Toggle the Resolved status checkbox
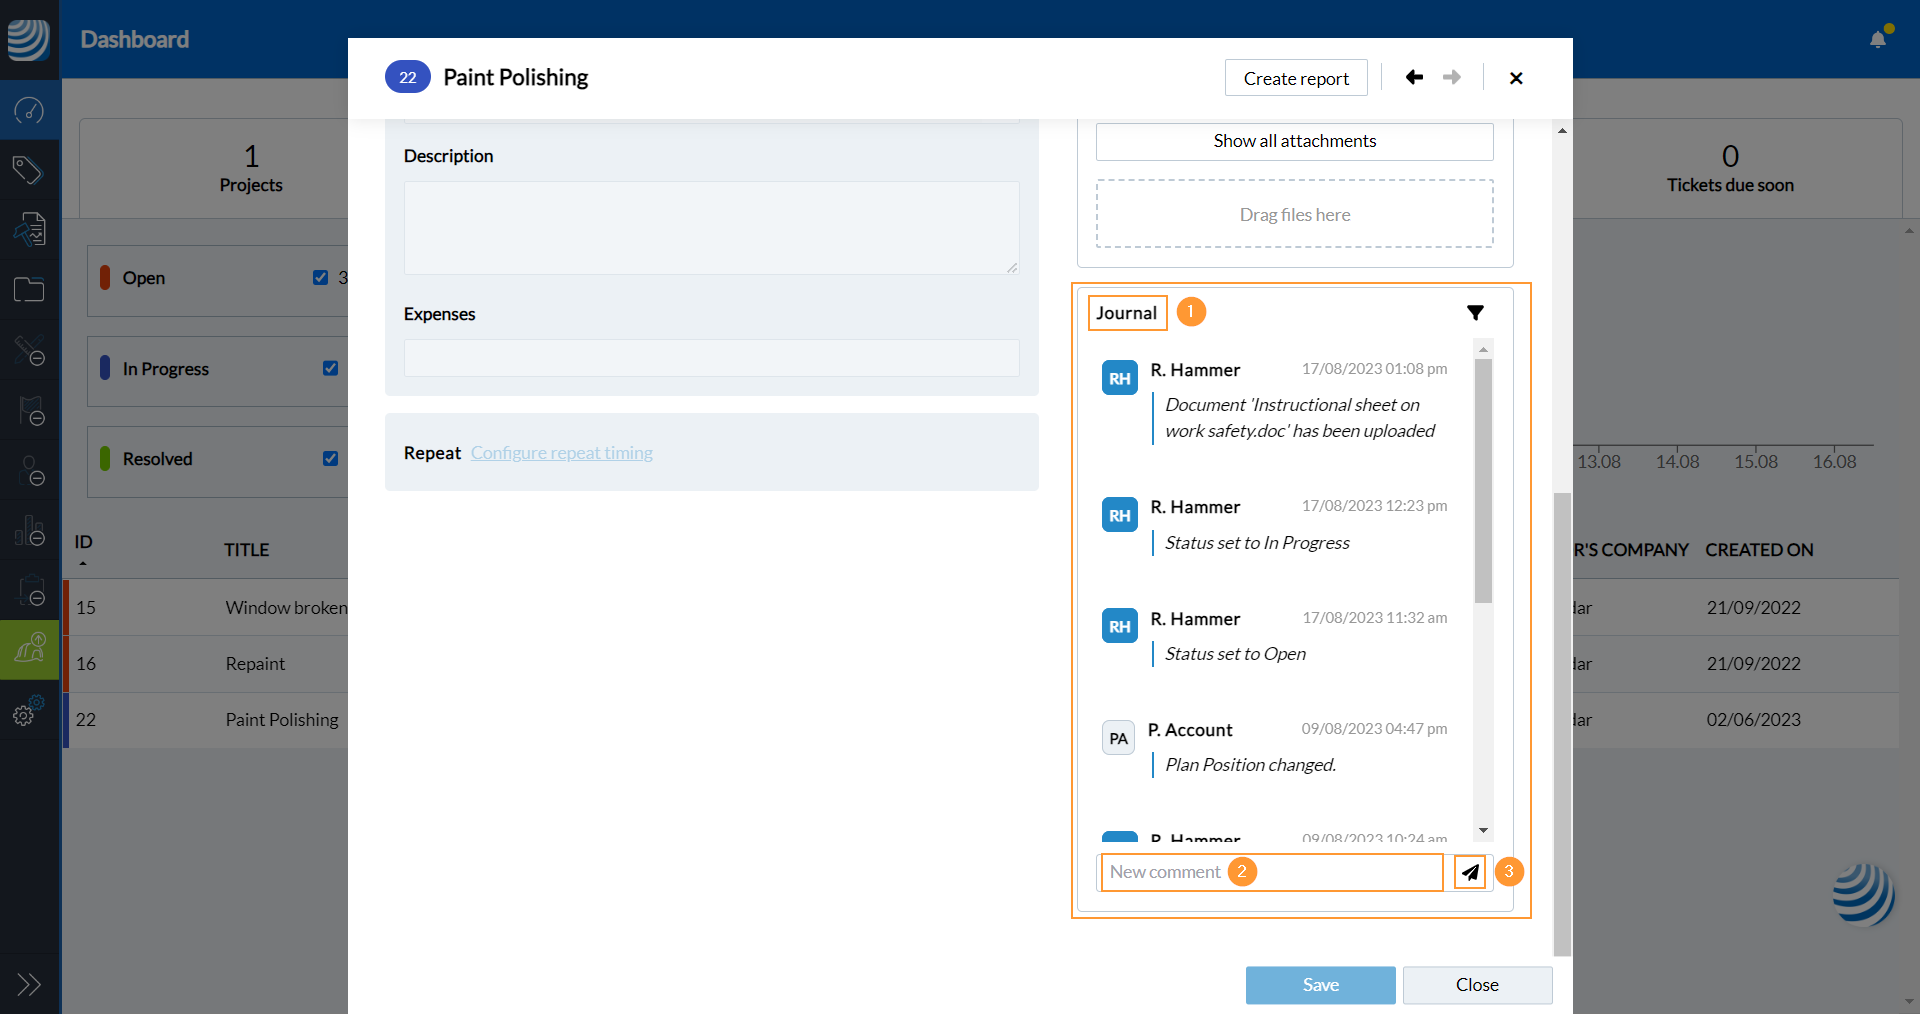1920x1014 pixels. pyautogui.click(x=330, y=459)
